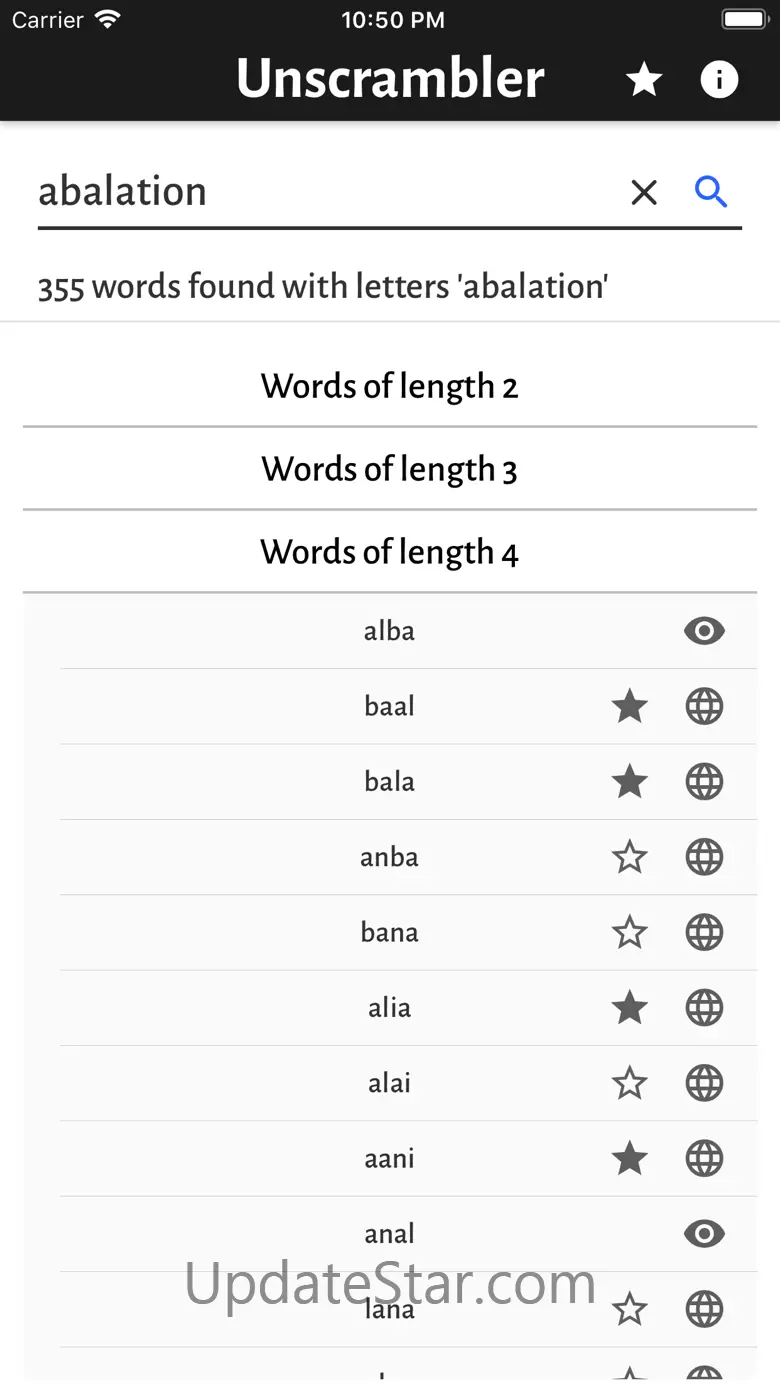Open web lookup globe for 'baal'

[704, 707]
